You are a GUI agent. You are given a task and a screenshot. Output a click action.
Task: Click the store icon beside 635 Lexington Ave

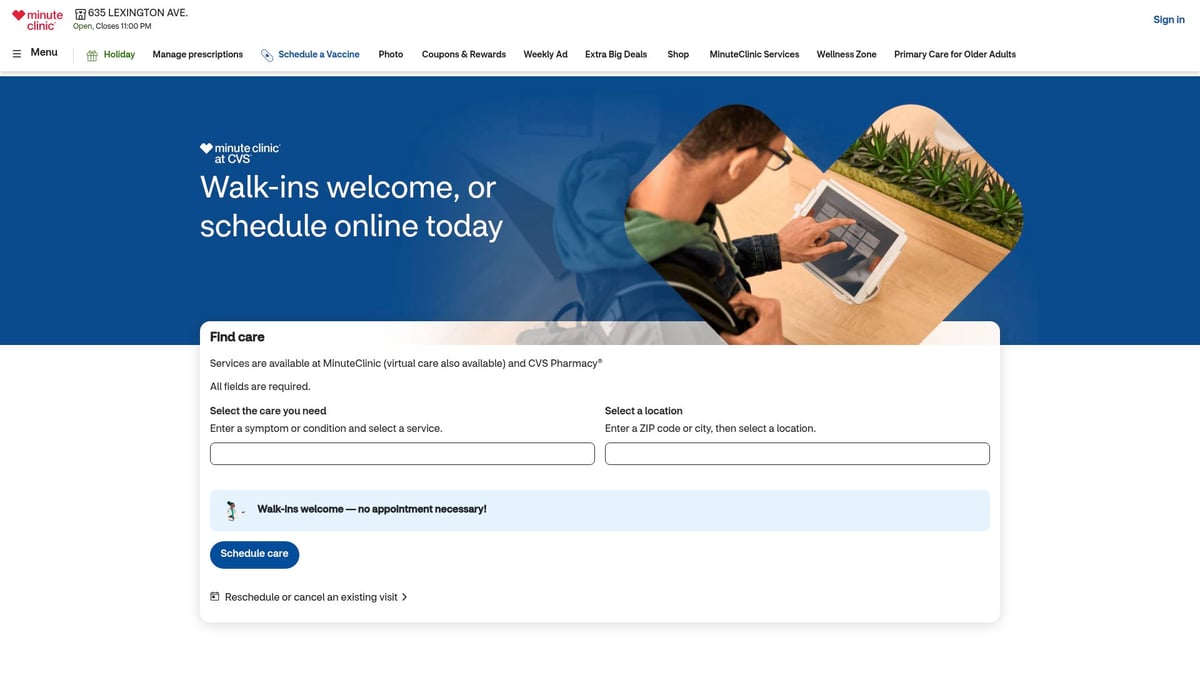click(78, 12)
